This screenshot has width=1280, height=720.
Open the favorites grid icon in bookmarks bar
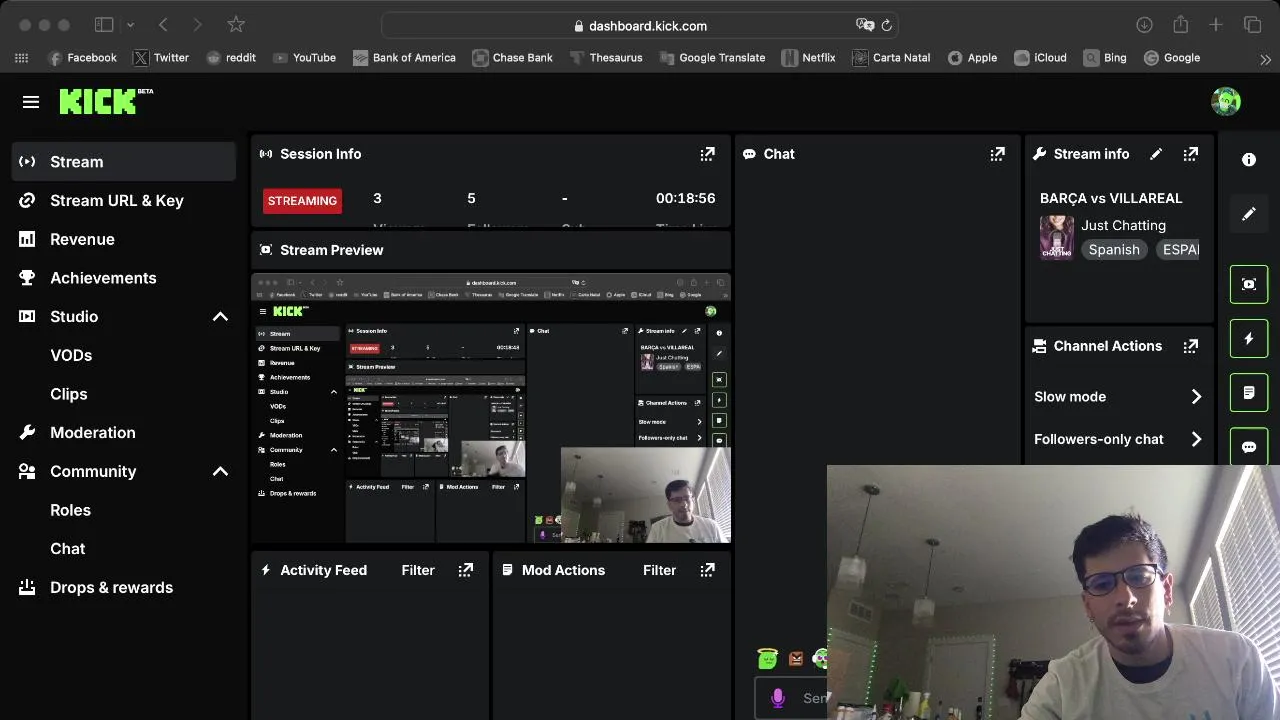21,58
